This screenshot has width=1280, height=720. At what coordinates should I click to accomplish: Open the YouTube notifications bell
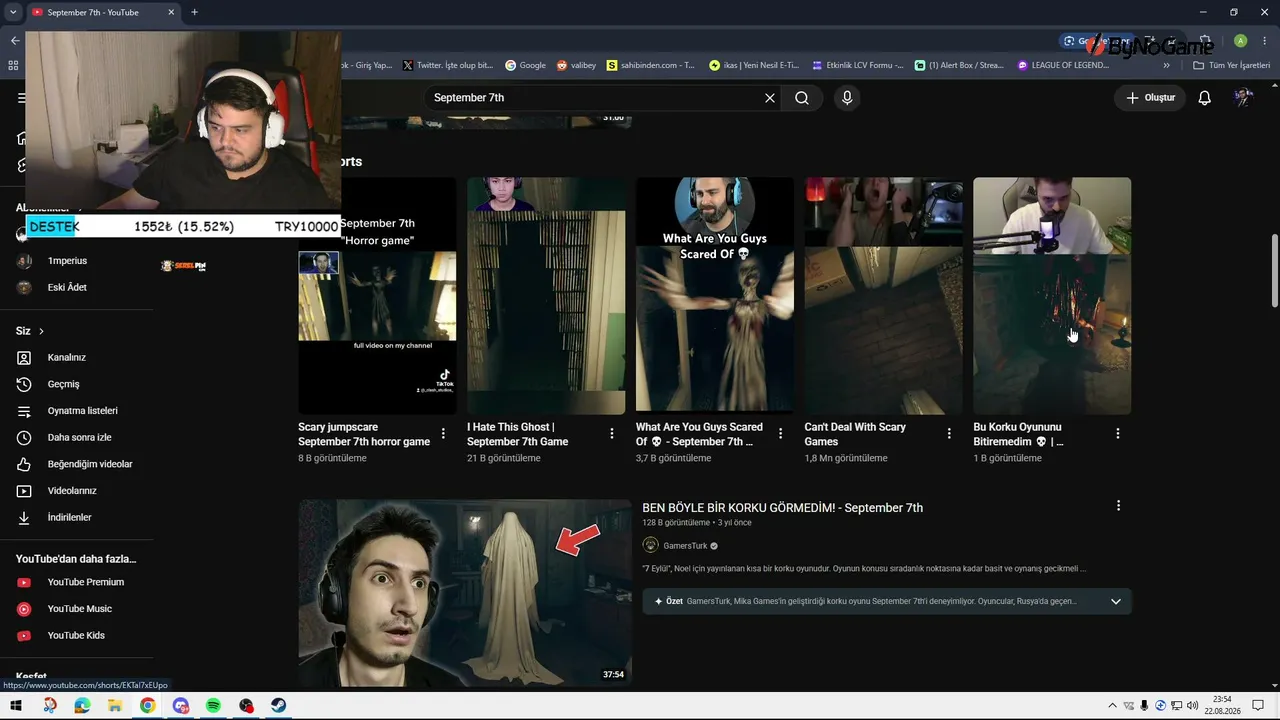pyautogui.click(x=1205, y=98)
